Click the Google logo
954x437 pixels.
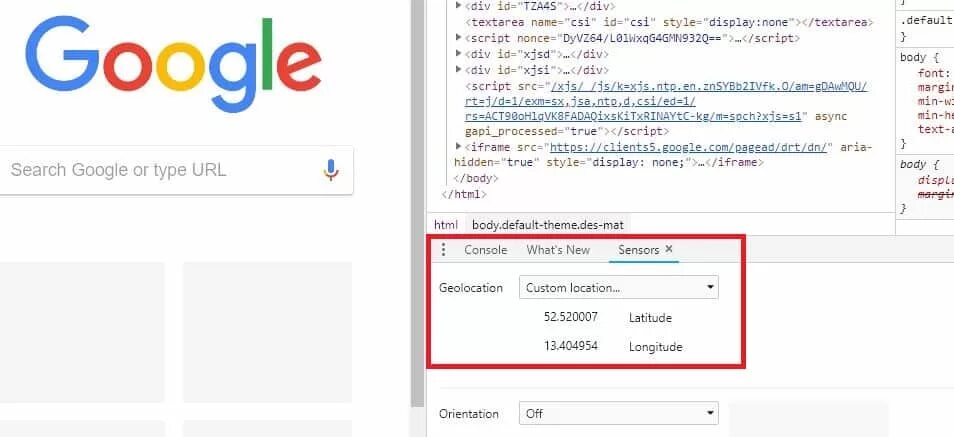tap(174, 65)
